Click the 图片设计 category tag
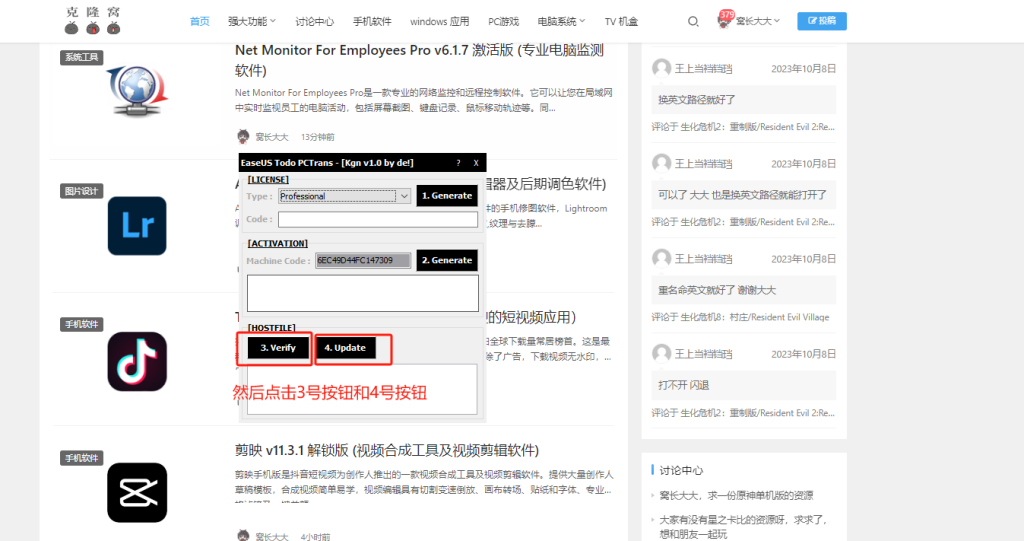 pyautogui.click(x=82, y=191)
